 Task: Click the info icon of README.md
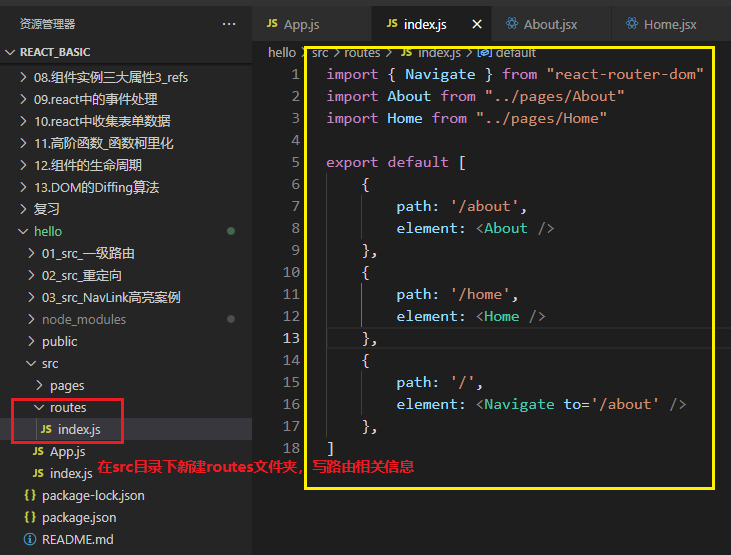click(x=30, y=540)
